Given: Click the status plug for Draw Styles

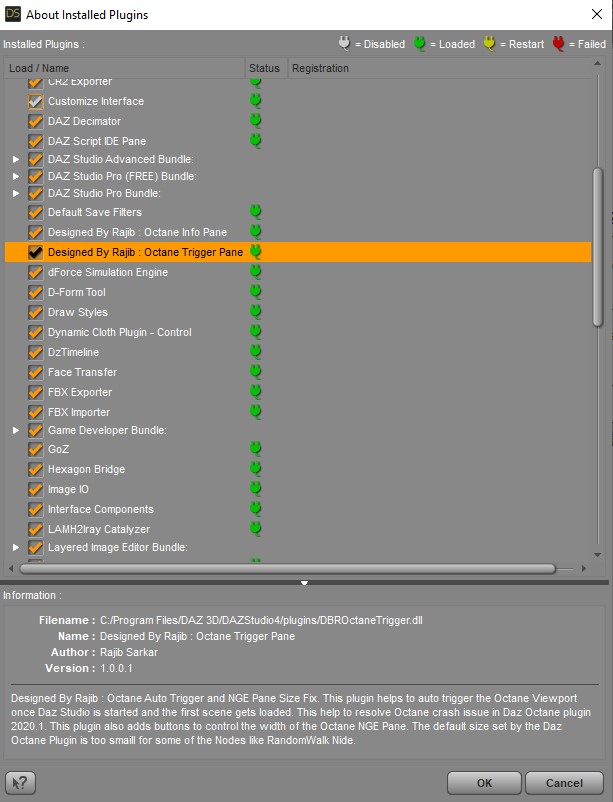Looking at the screenshot, I should coord(255,311).
